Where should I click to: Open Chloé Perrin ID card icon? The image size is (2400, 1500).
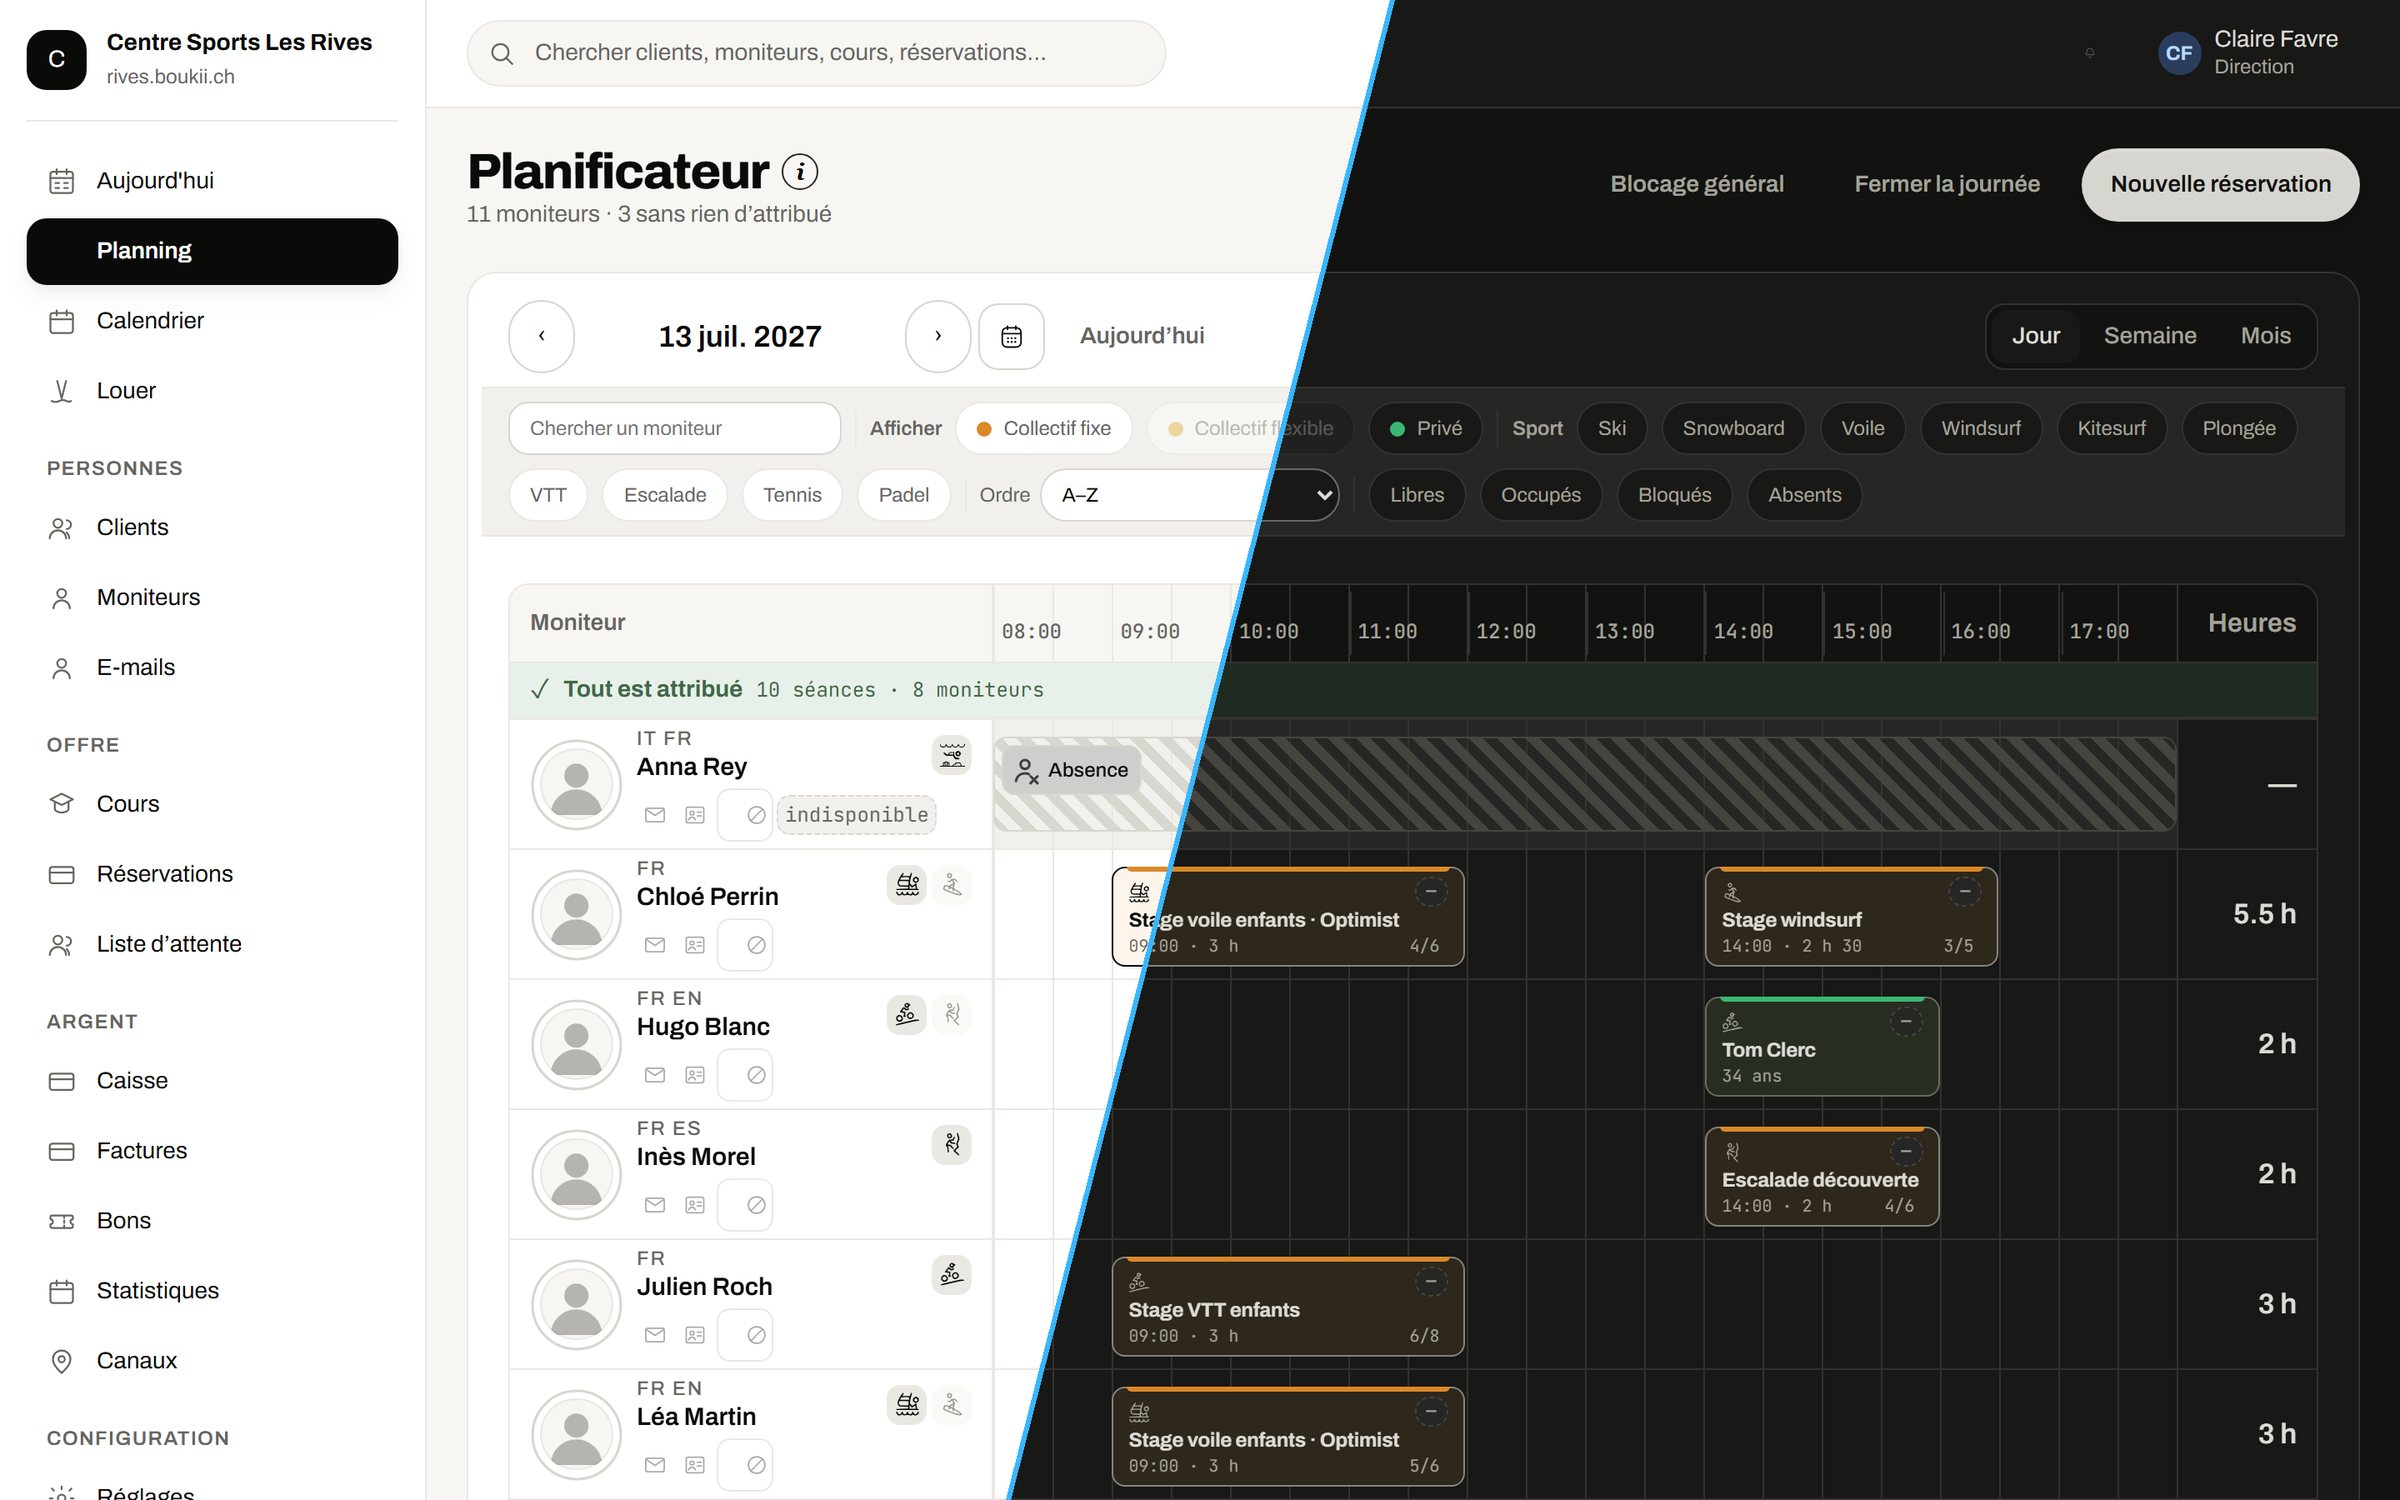pyautogui.click(x=695, y=945)
